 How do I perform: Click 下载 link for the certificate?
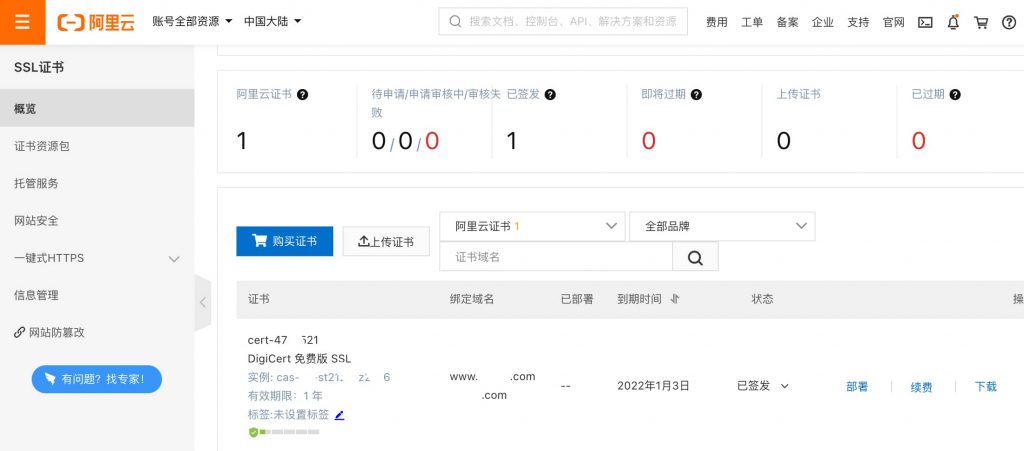[985, 386]
